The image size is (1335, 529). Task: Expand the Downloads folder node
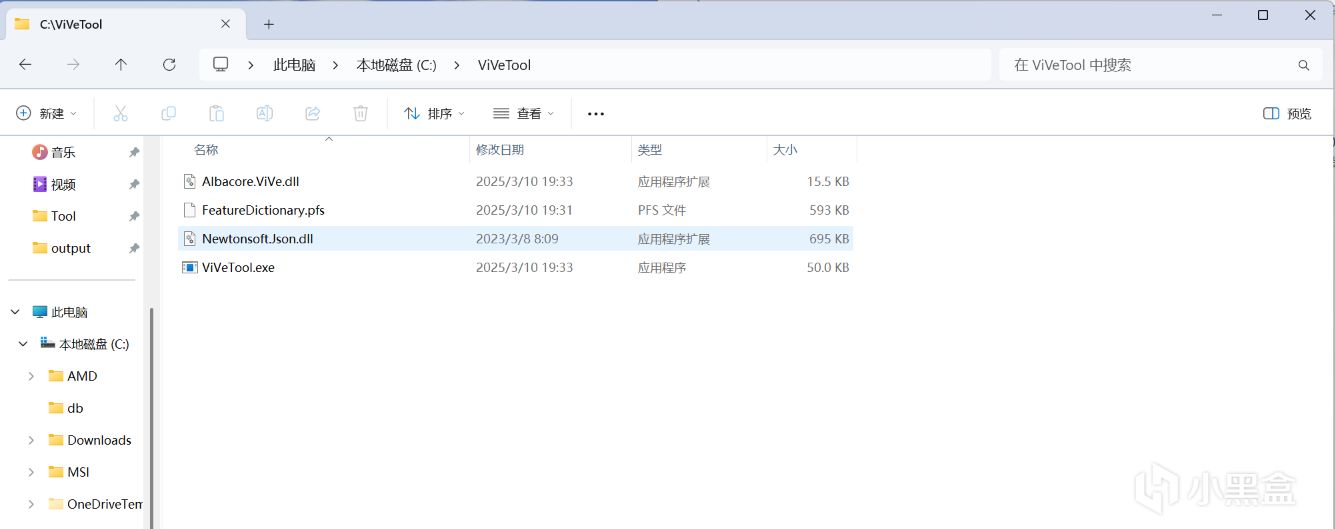[x=31, y=440]
